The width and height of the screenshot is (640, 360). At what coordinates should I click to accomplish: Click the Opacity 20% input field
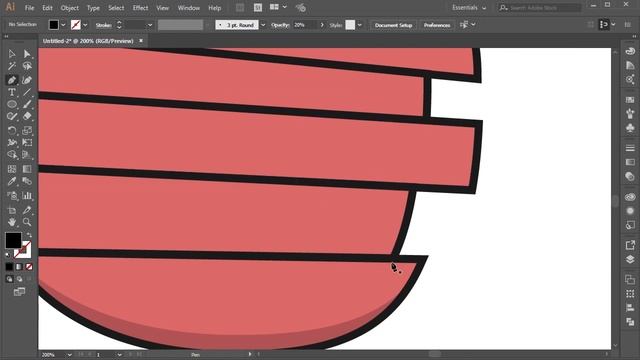(305, 25)
